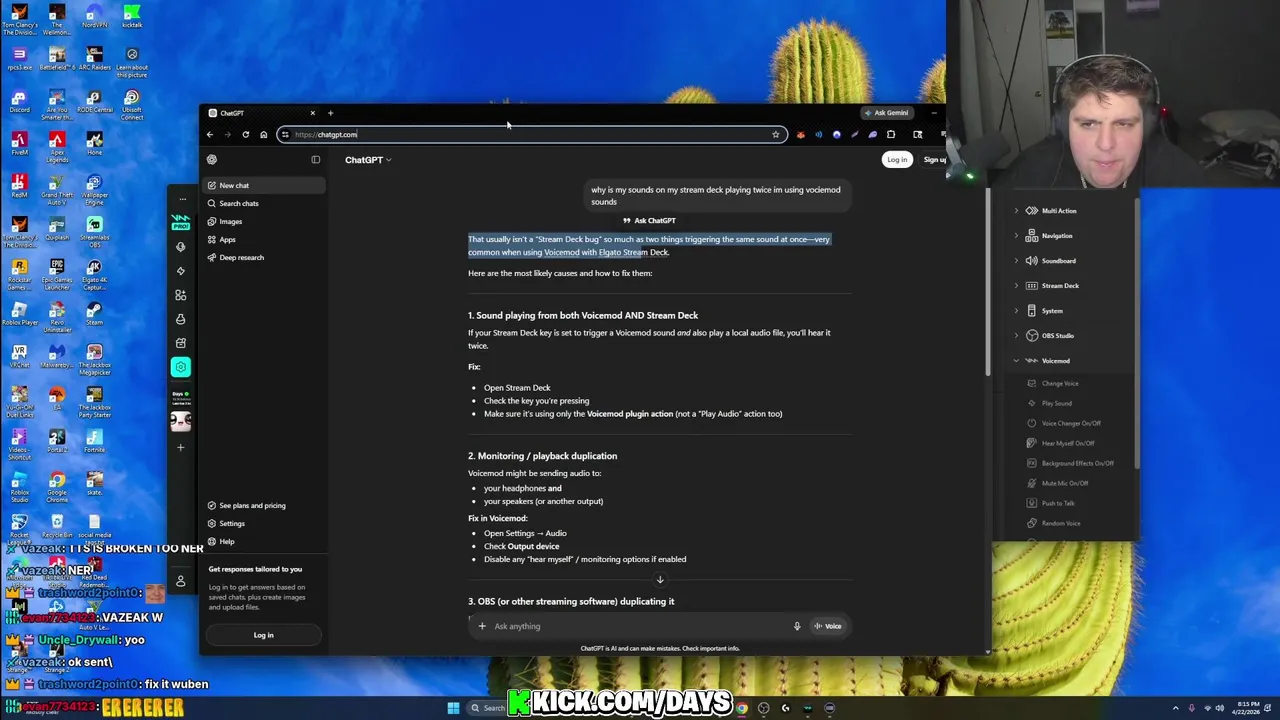Start a New chat

[264, 185]
